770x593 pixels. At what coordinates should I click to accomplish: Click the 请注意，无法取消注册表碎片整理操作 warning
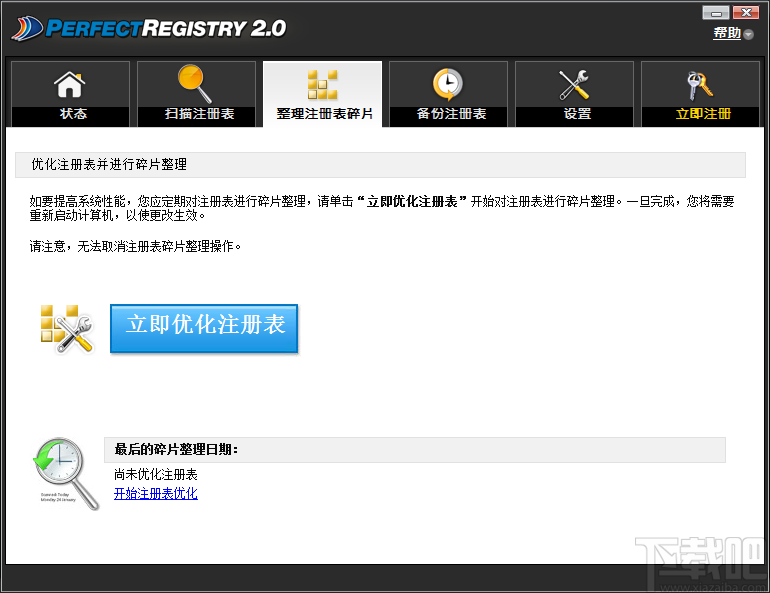pyautogui.click(x=136, y=246)
